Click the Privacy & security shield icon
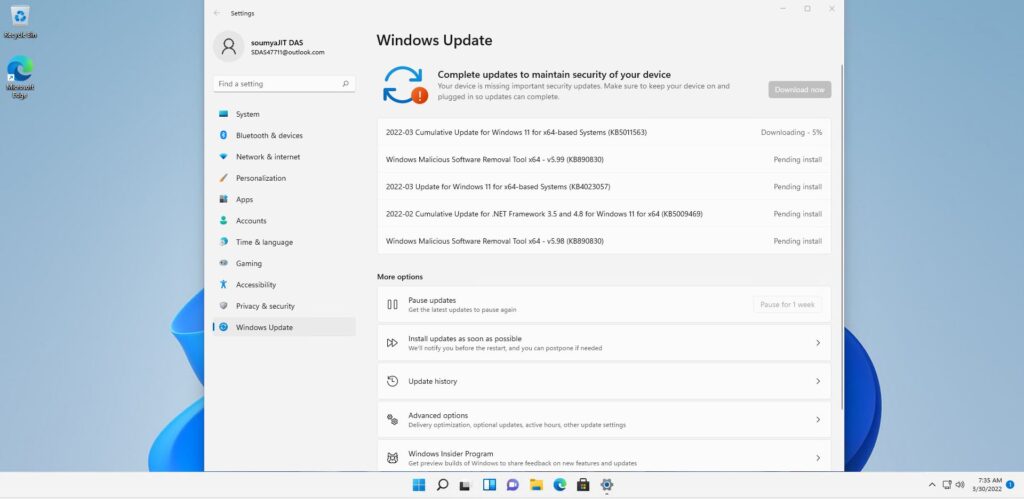This screenshot has width=1024, height=499. (223, 306)
